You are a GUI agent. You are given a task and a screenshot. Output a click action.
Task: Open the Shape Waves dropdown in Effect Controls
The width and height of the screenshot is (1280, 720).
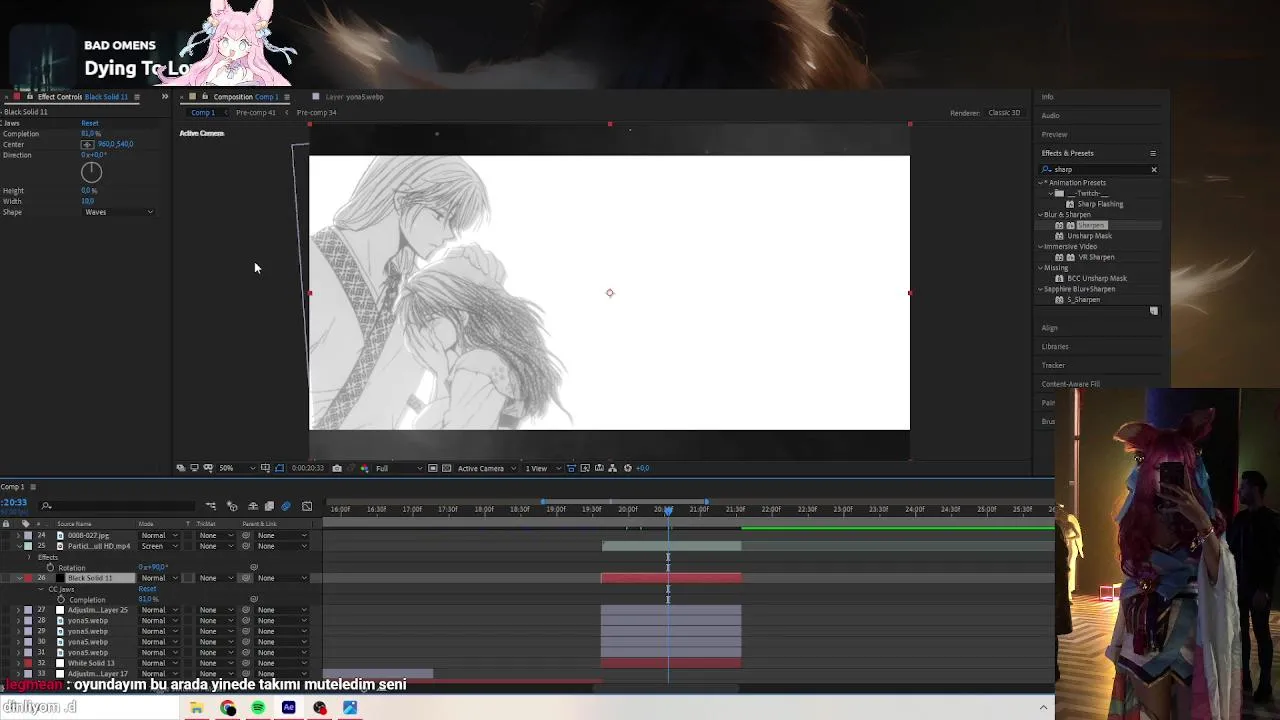119,212
